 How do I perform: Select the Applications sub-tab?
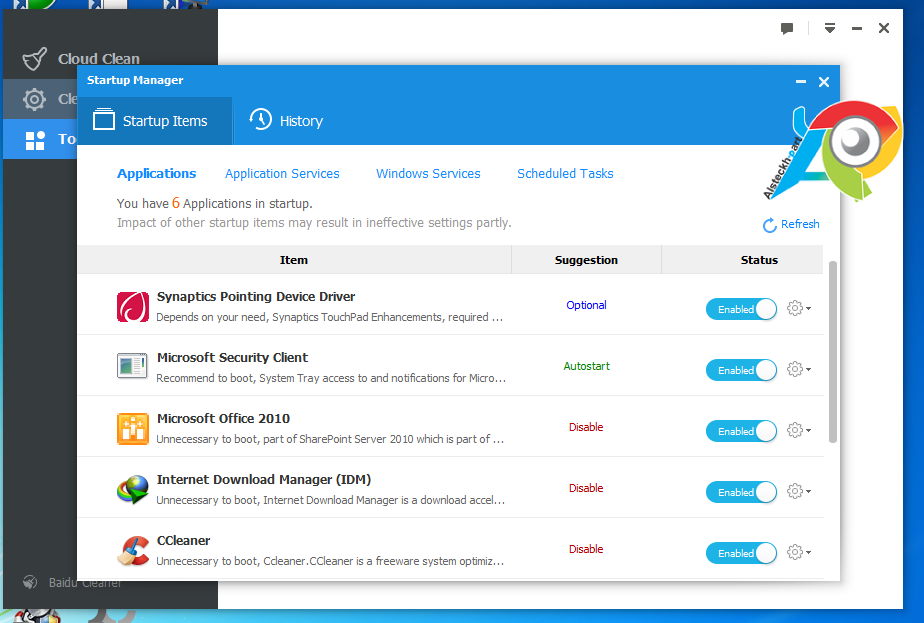156,173
